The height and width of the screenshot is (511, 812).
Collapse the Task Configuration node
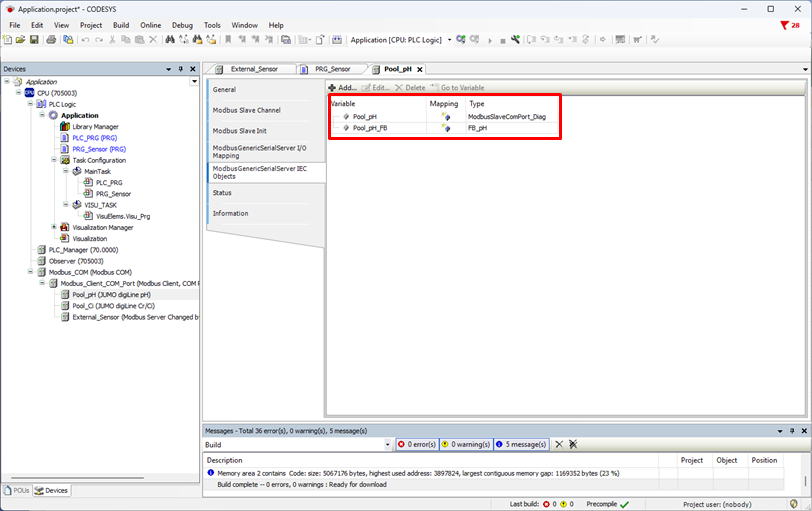54,160
